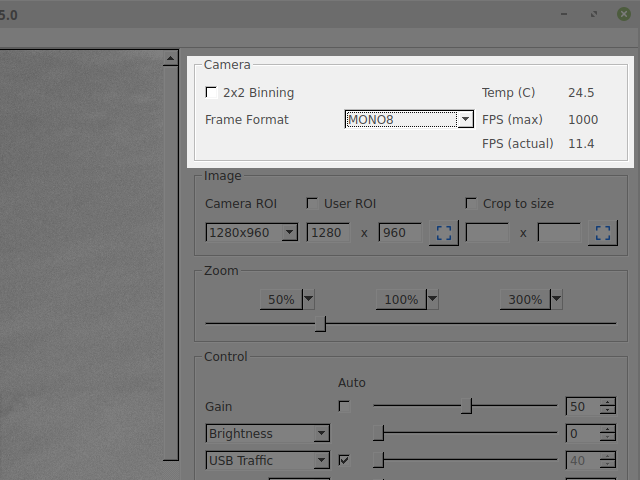The image size is (640, 480).
Task: Click the User ROI width field 1280
Action: click(x=328, y=233)
